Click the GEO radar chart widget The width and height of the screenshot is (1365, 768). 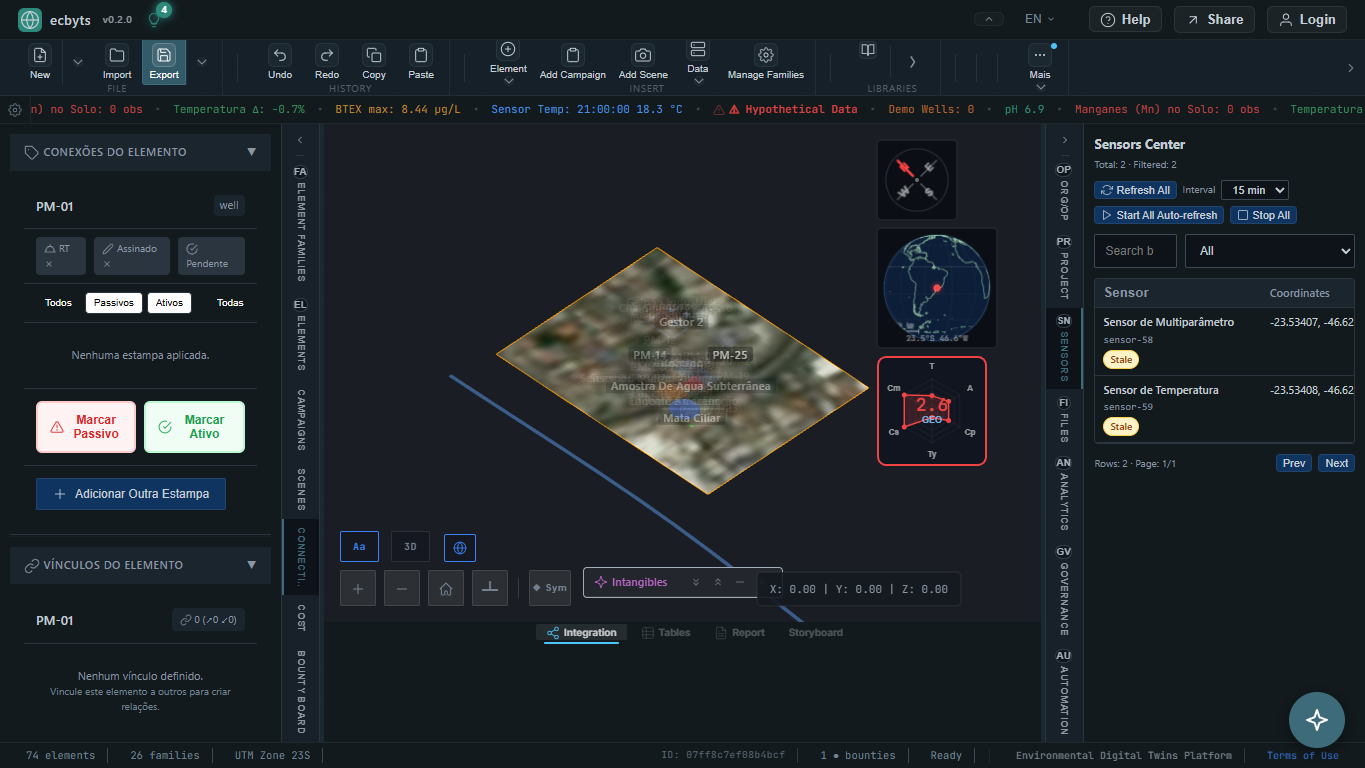(x=932, y=411)
